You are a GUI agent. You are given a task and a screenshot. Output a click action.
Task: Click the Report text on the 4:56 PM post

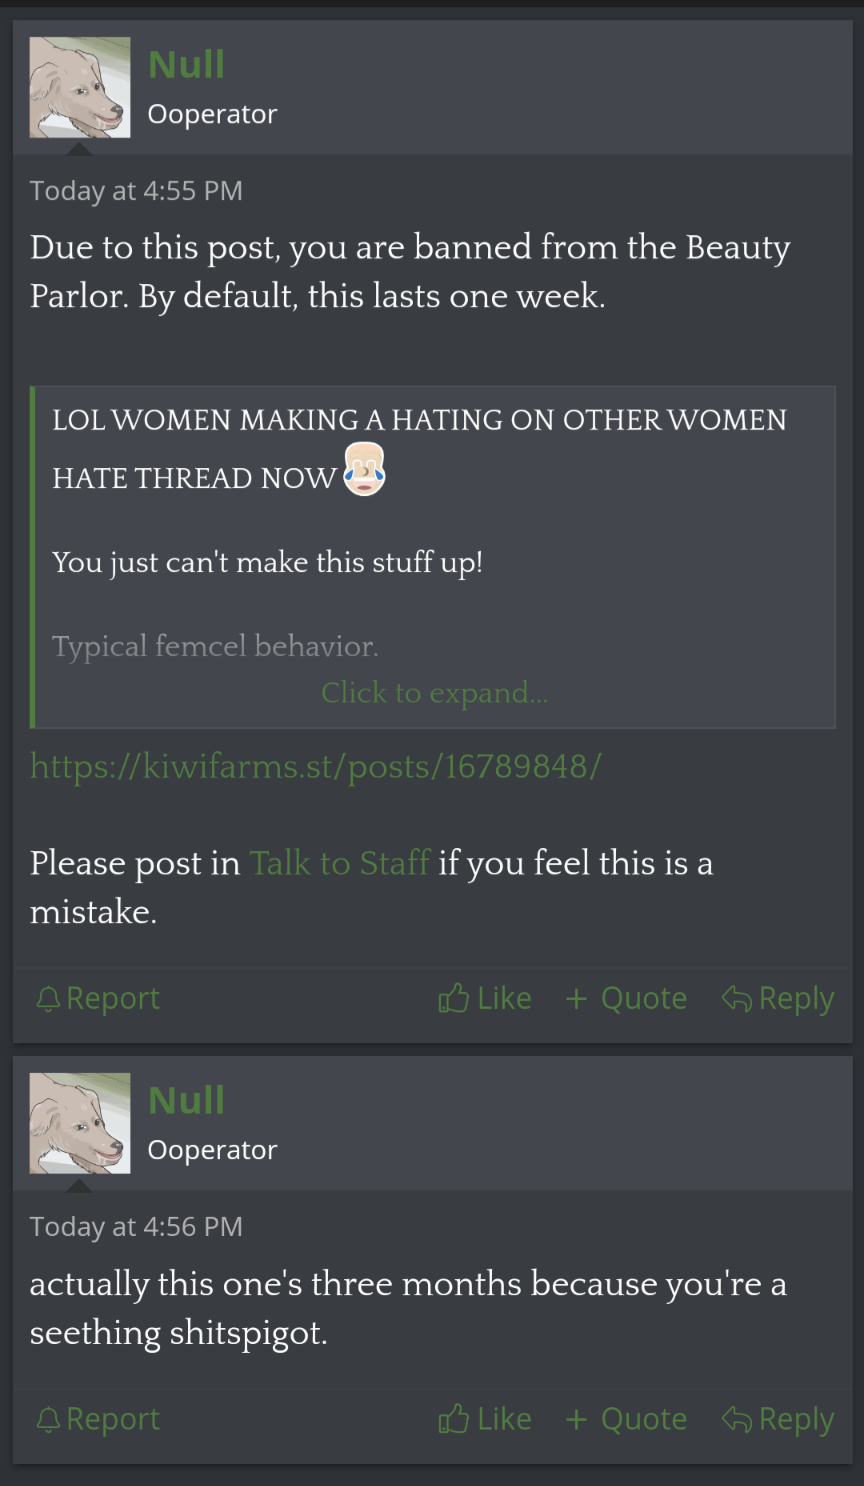113,1419
